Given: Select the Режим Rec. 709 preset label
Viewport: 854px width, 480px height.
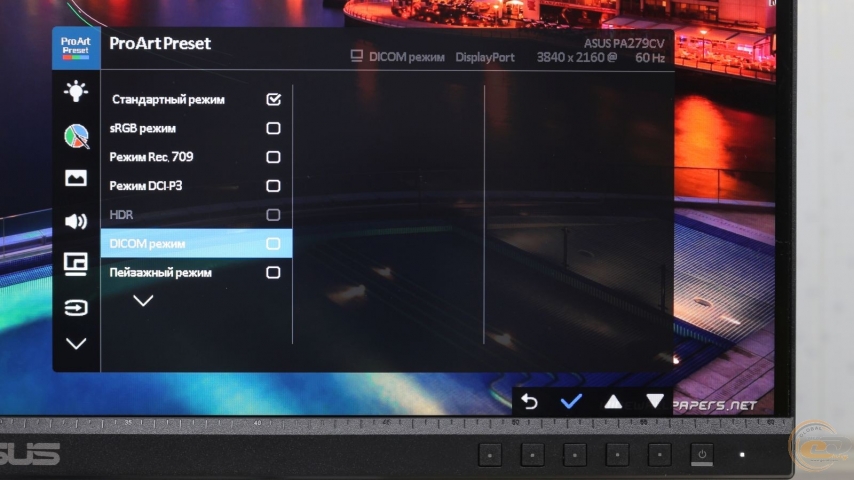Looking at the screenshot, I should [151, 157].
